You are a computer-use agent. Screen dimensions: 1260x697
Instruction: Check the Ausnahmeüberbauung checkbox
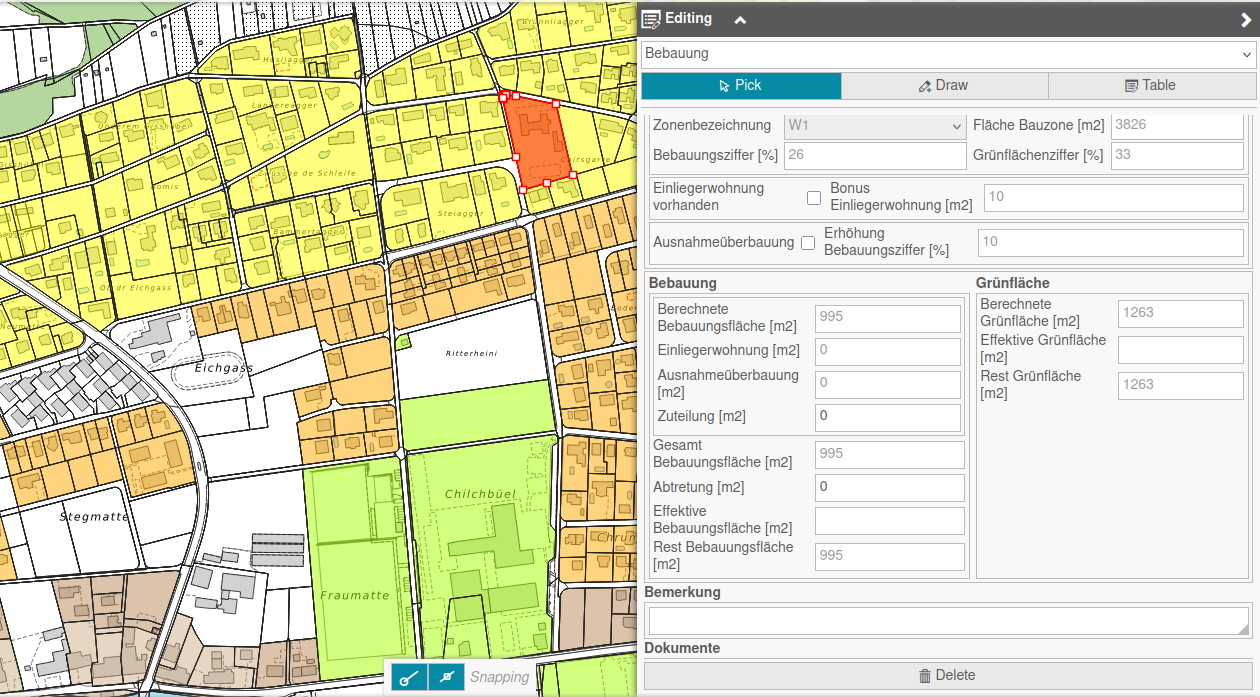pos(808,242)
